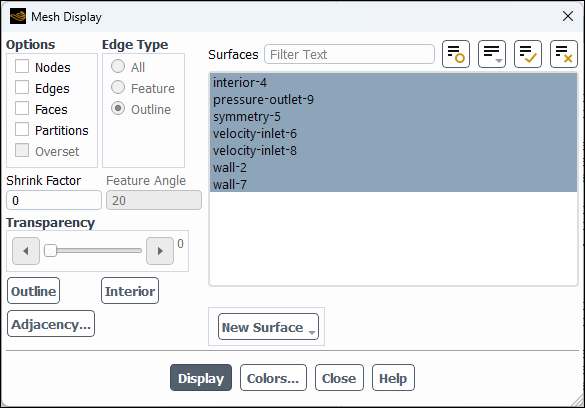The height and width of the screenshot is (408, 585).
Task: Select velocity-inlet-8 surface
Action: (x=393, y=150)
